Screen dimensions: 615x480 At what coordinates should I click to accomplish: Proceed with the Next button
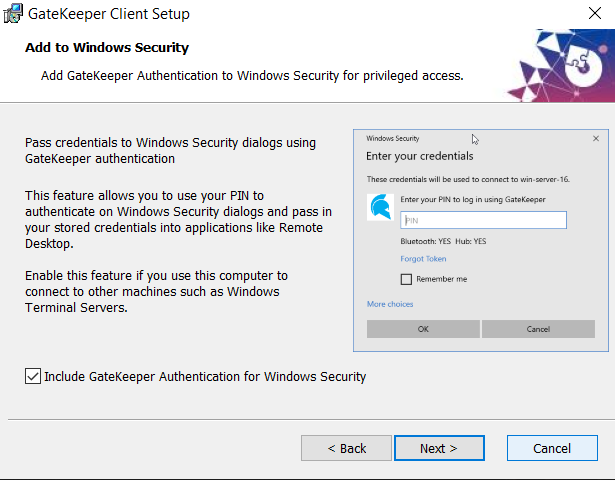coord(439,448)
